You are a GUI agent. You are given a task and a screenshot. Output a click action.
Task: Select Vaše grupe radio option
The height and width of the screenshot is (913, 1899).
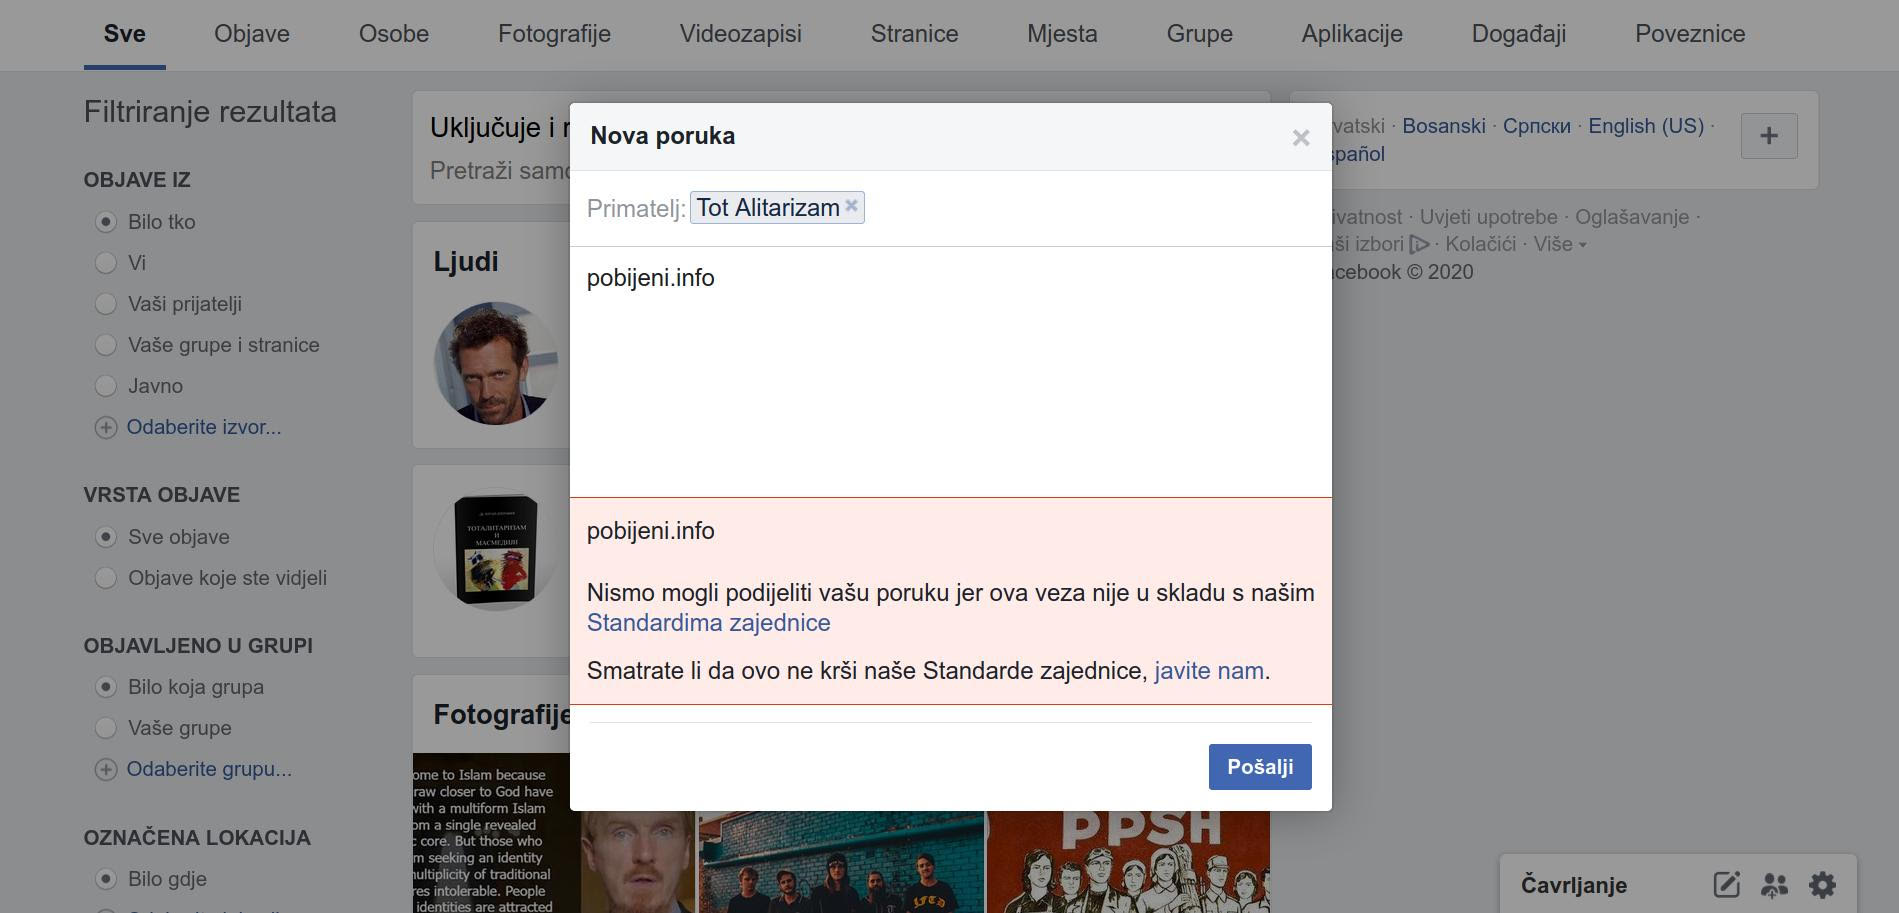point(106,728)
